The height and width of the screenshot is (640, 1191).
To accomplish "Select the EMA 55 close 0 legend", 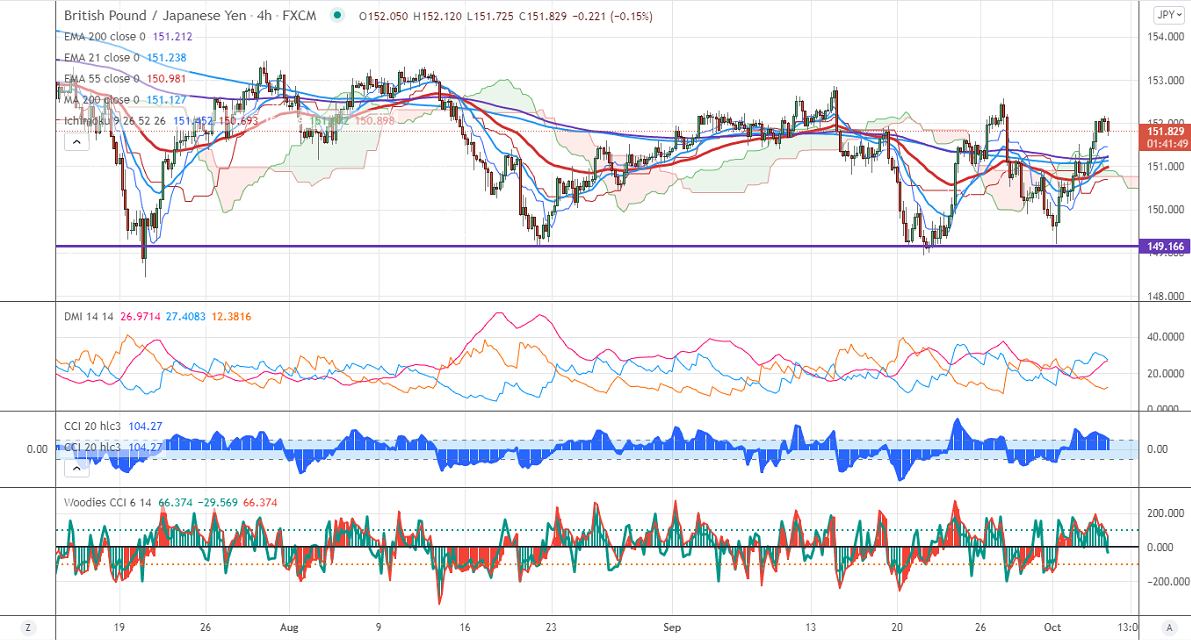I will 102,79.
